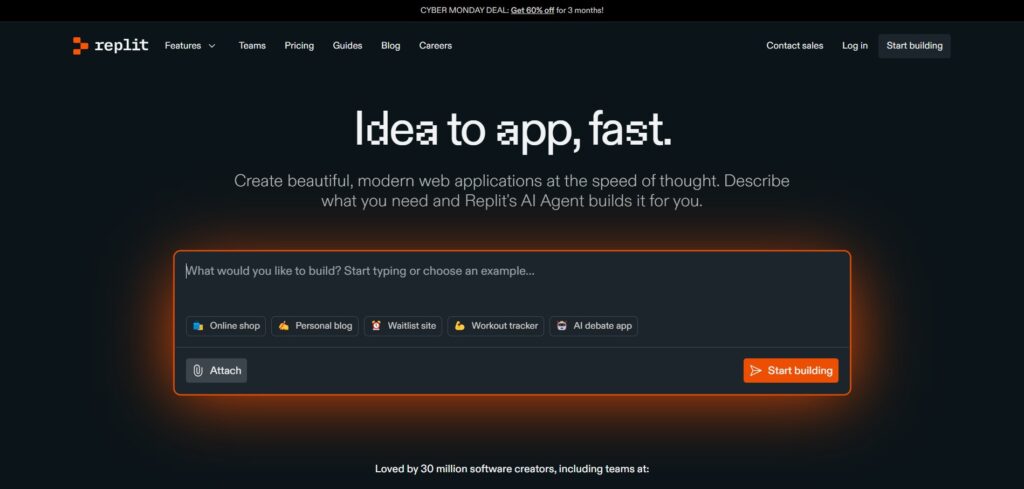
Task: Click the Idea to app, fast. heading
Action: pos(513,129)
